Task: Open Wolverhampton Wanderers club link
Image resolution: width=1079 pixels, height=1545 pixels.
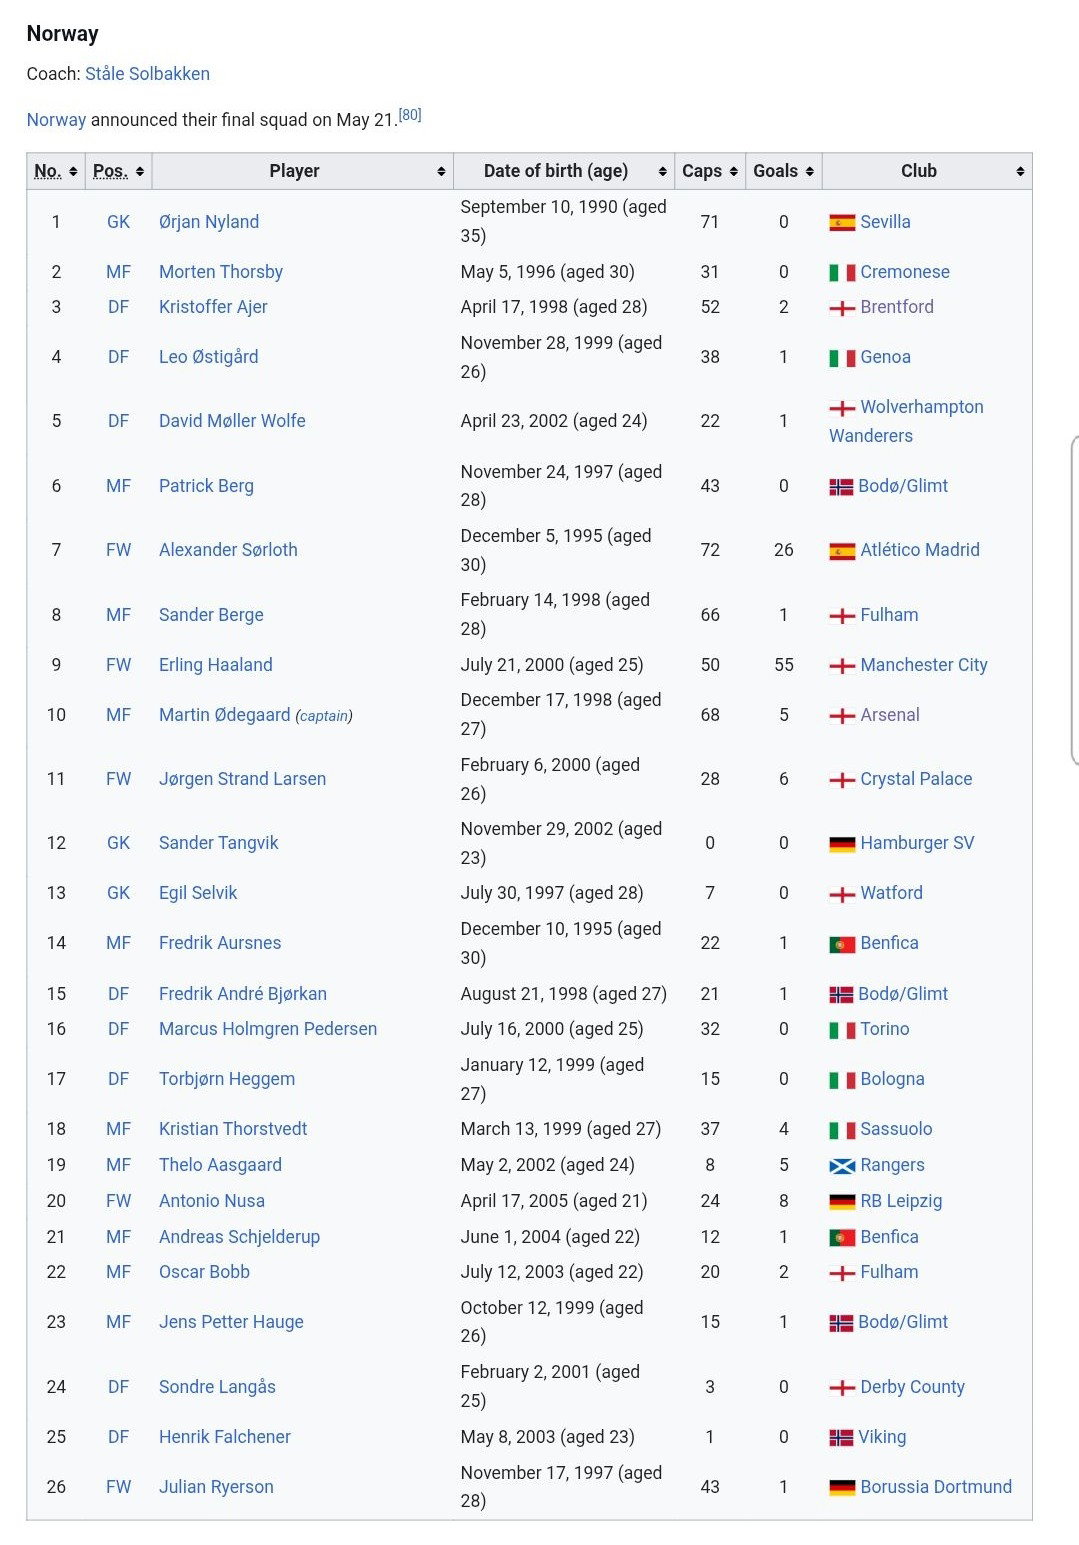Action: (906, 421)
